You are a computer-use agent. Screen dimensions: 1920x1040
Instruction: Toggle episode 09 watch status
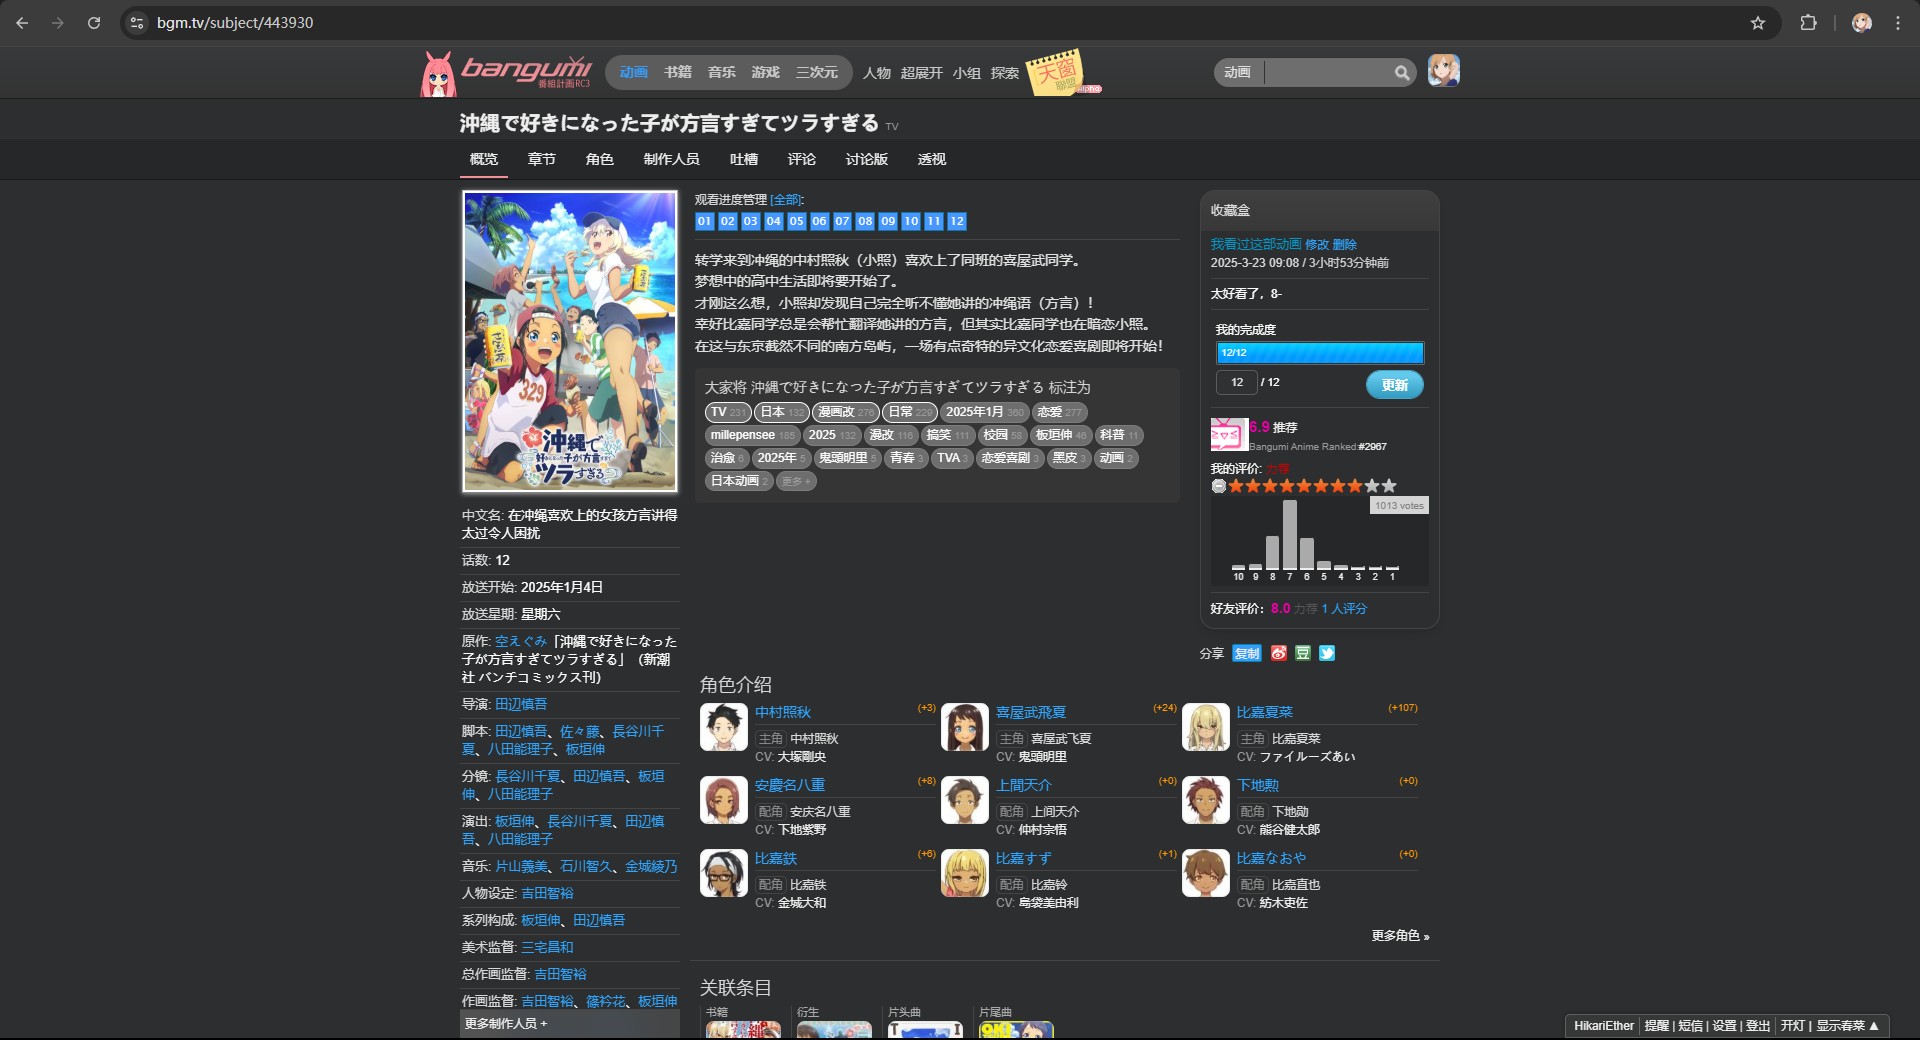[888, 221]
